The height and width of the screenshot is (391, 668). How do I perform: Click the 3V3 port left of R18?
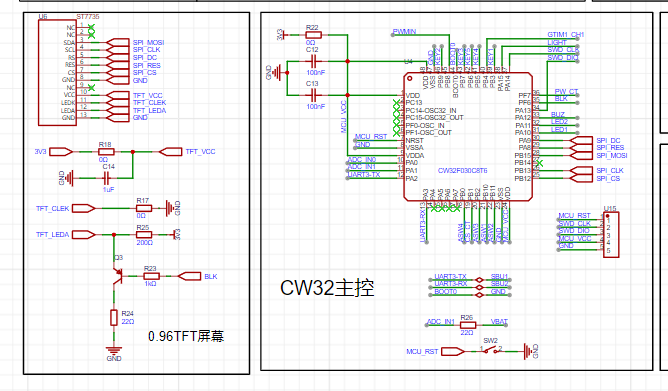click(61, 152)
